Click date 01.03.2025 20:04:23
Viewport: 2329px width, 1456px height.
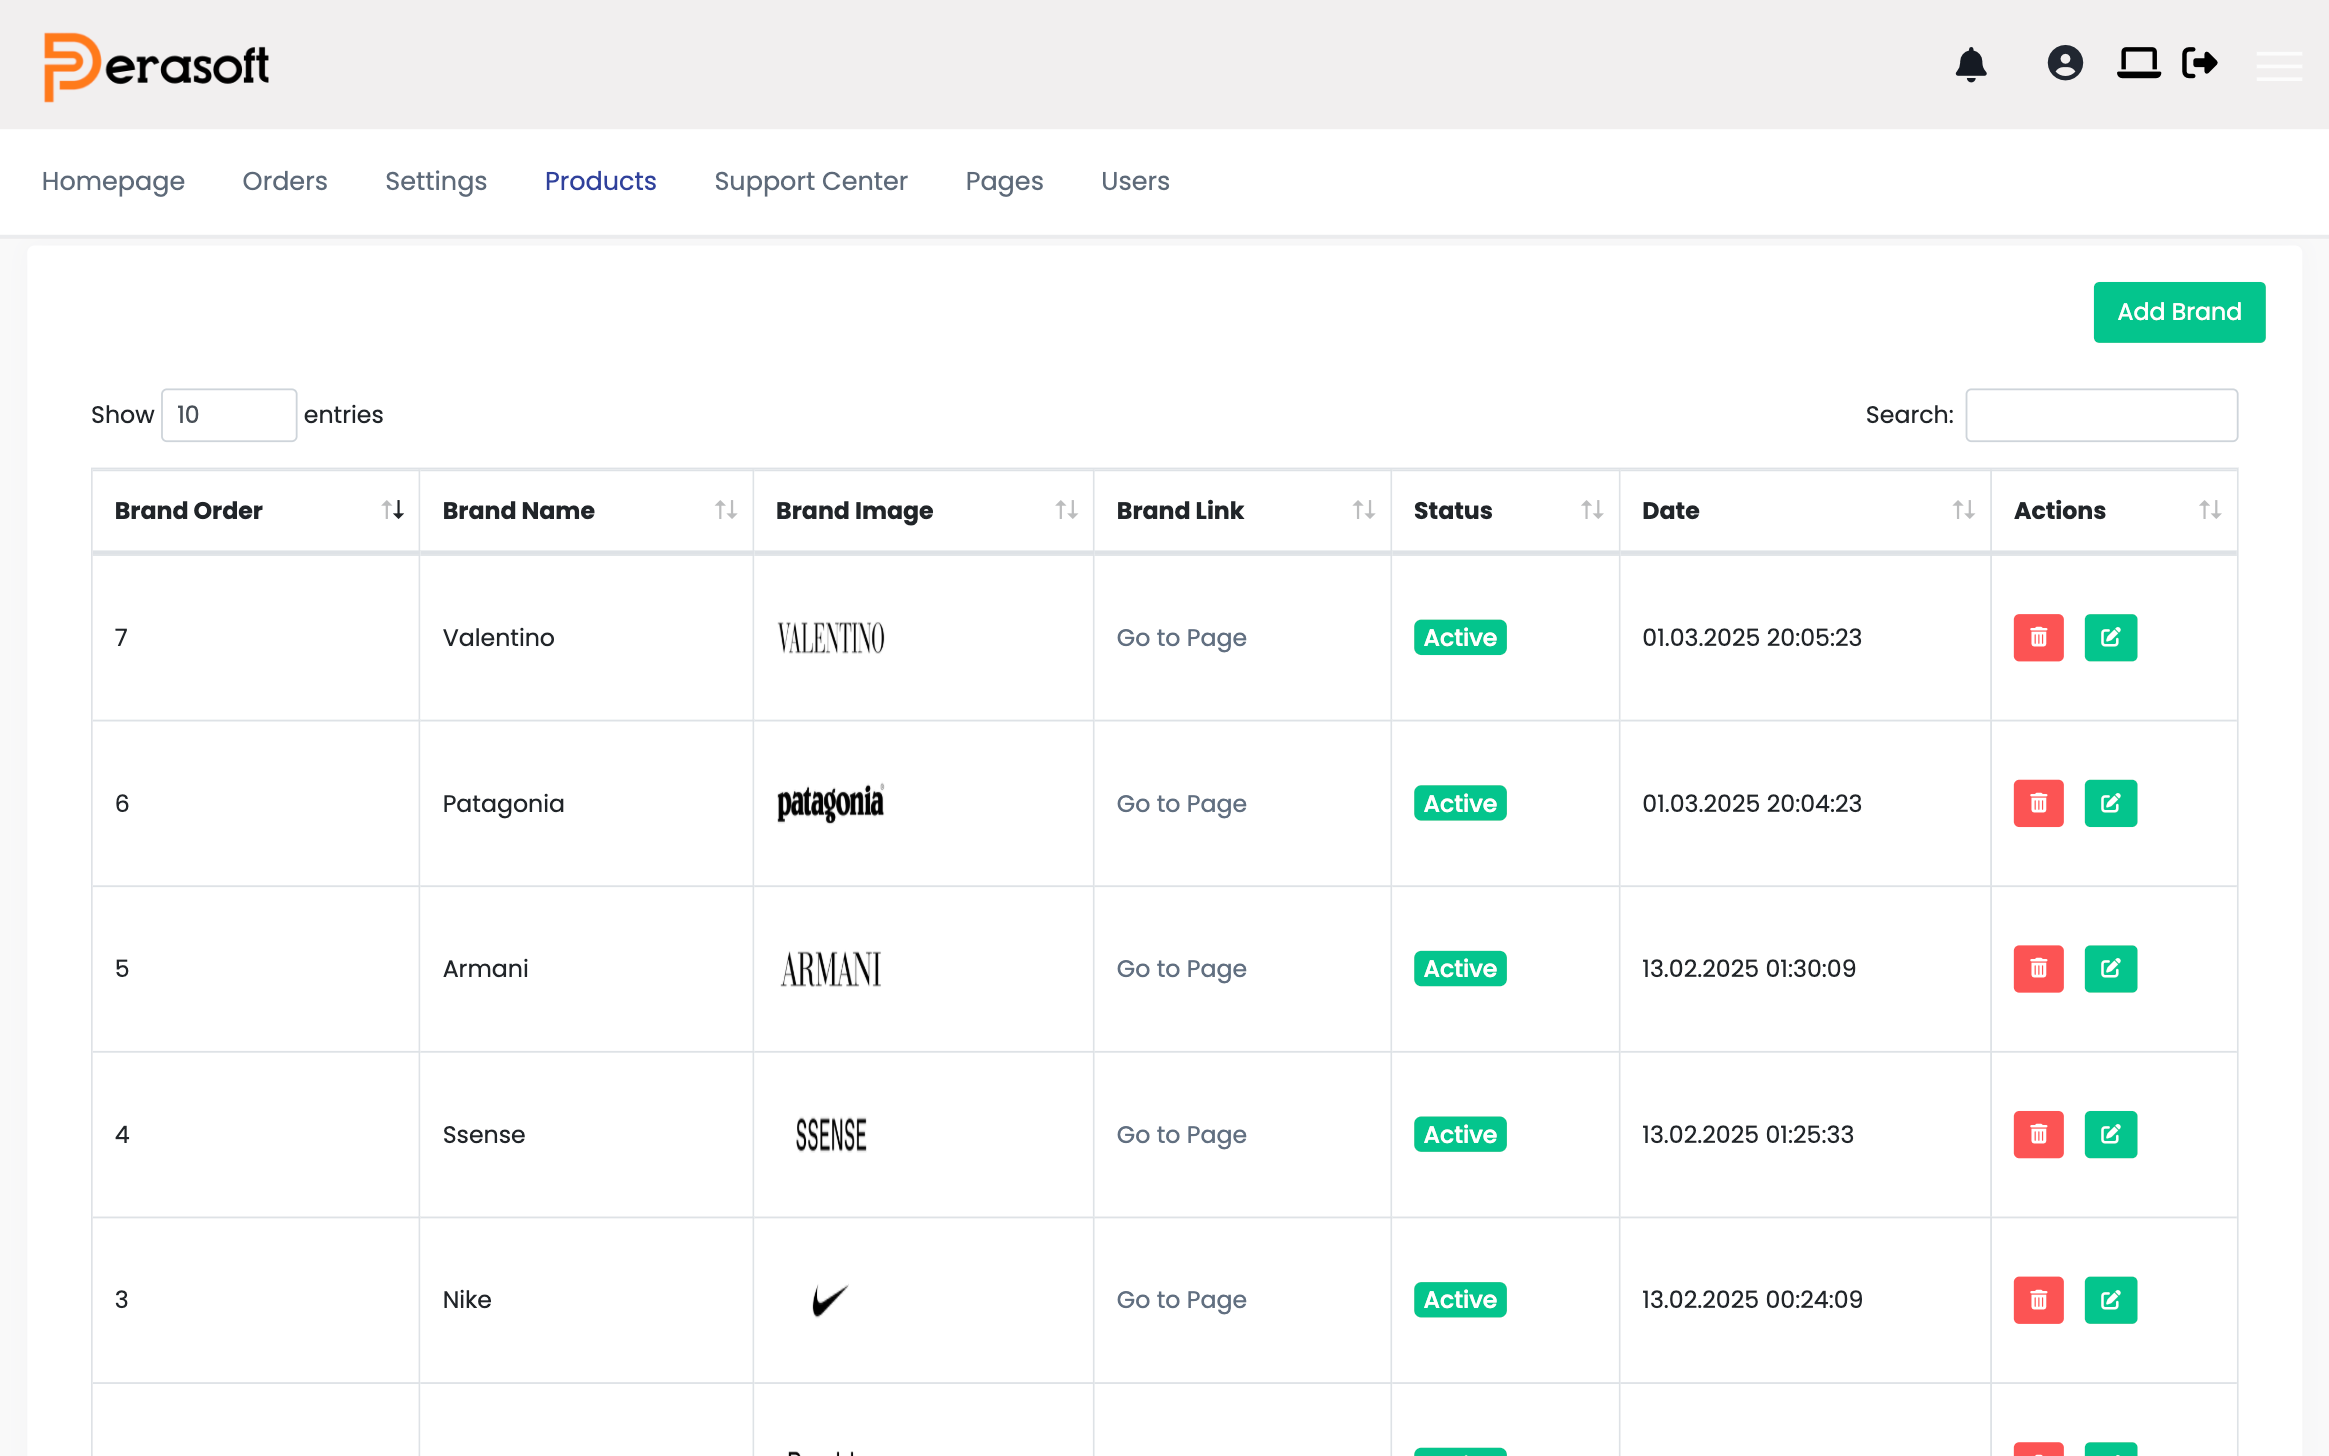(x=1752, y=803)
